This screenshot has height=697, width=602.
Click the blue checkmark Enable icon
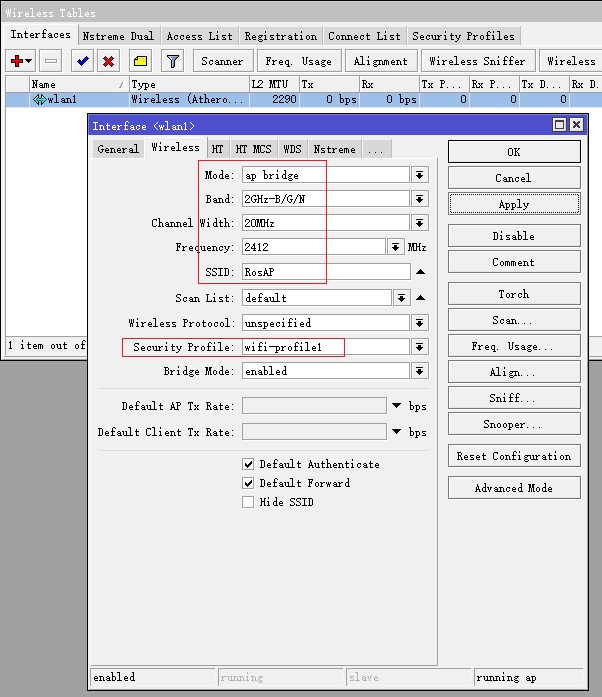tap(83, 61)
